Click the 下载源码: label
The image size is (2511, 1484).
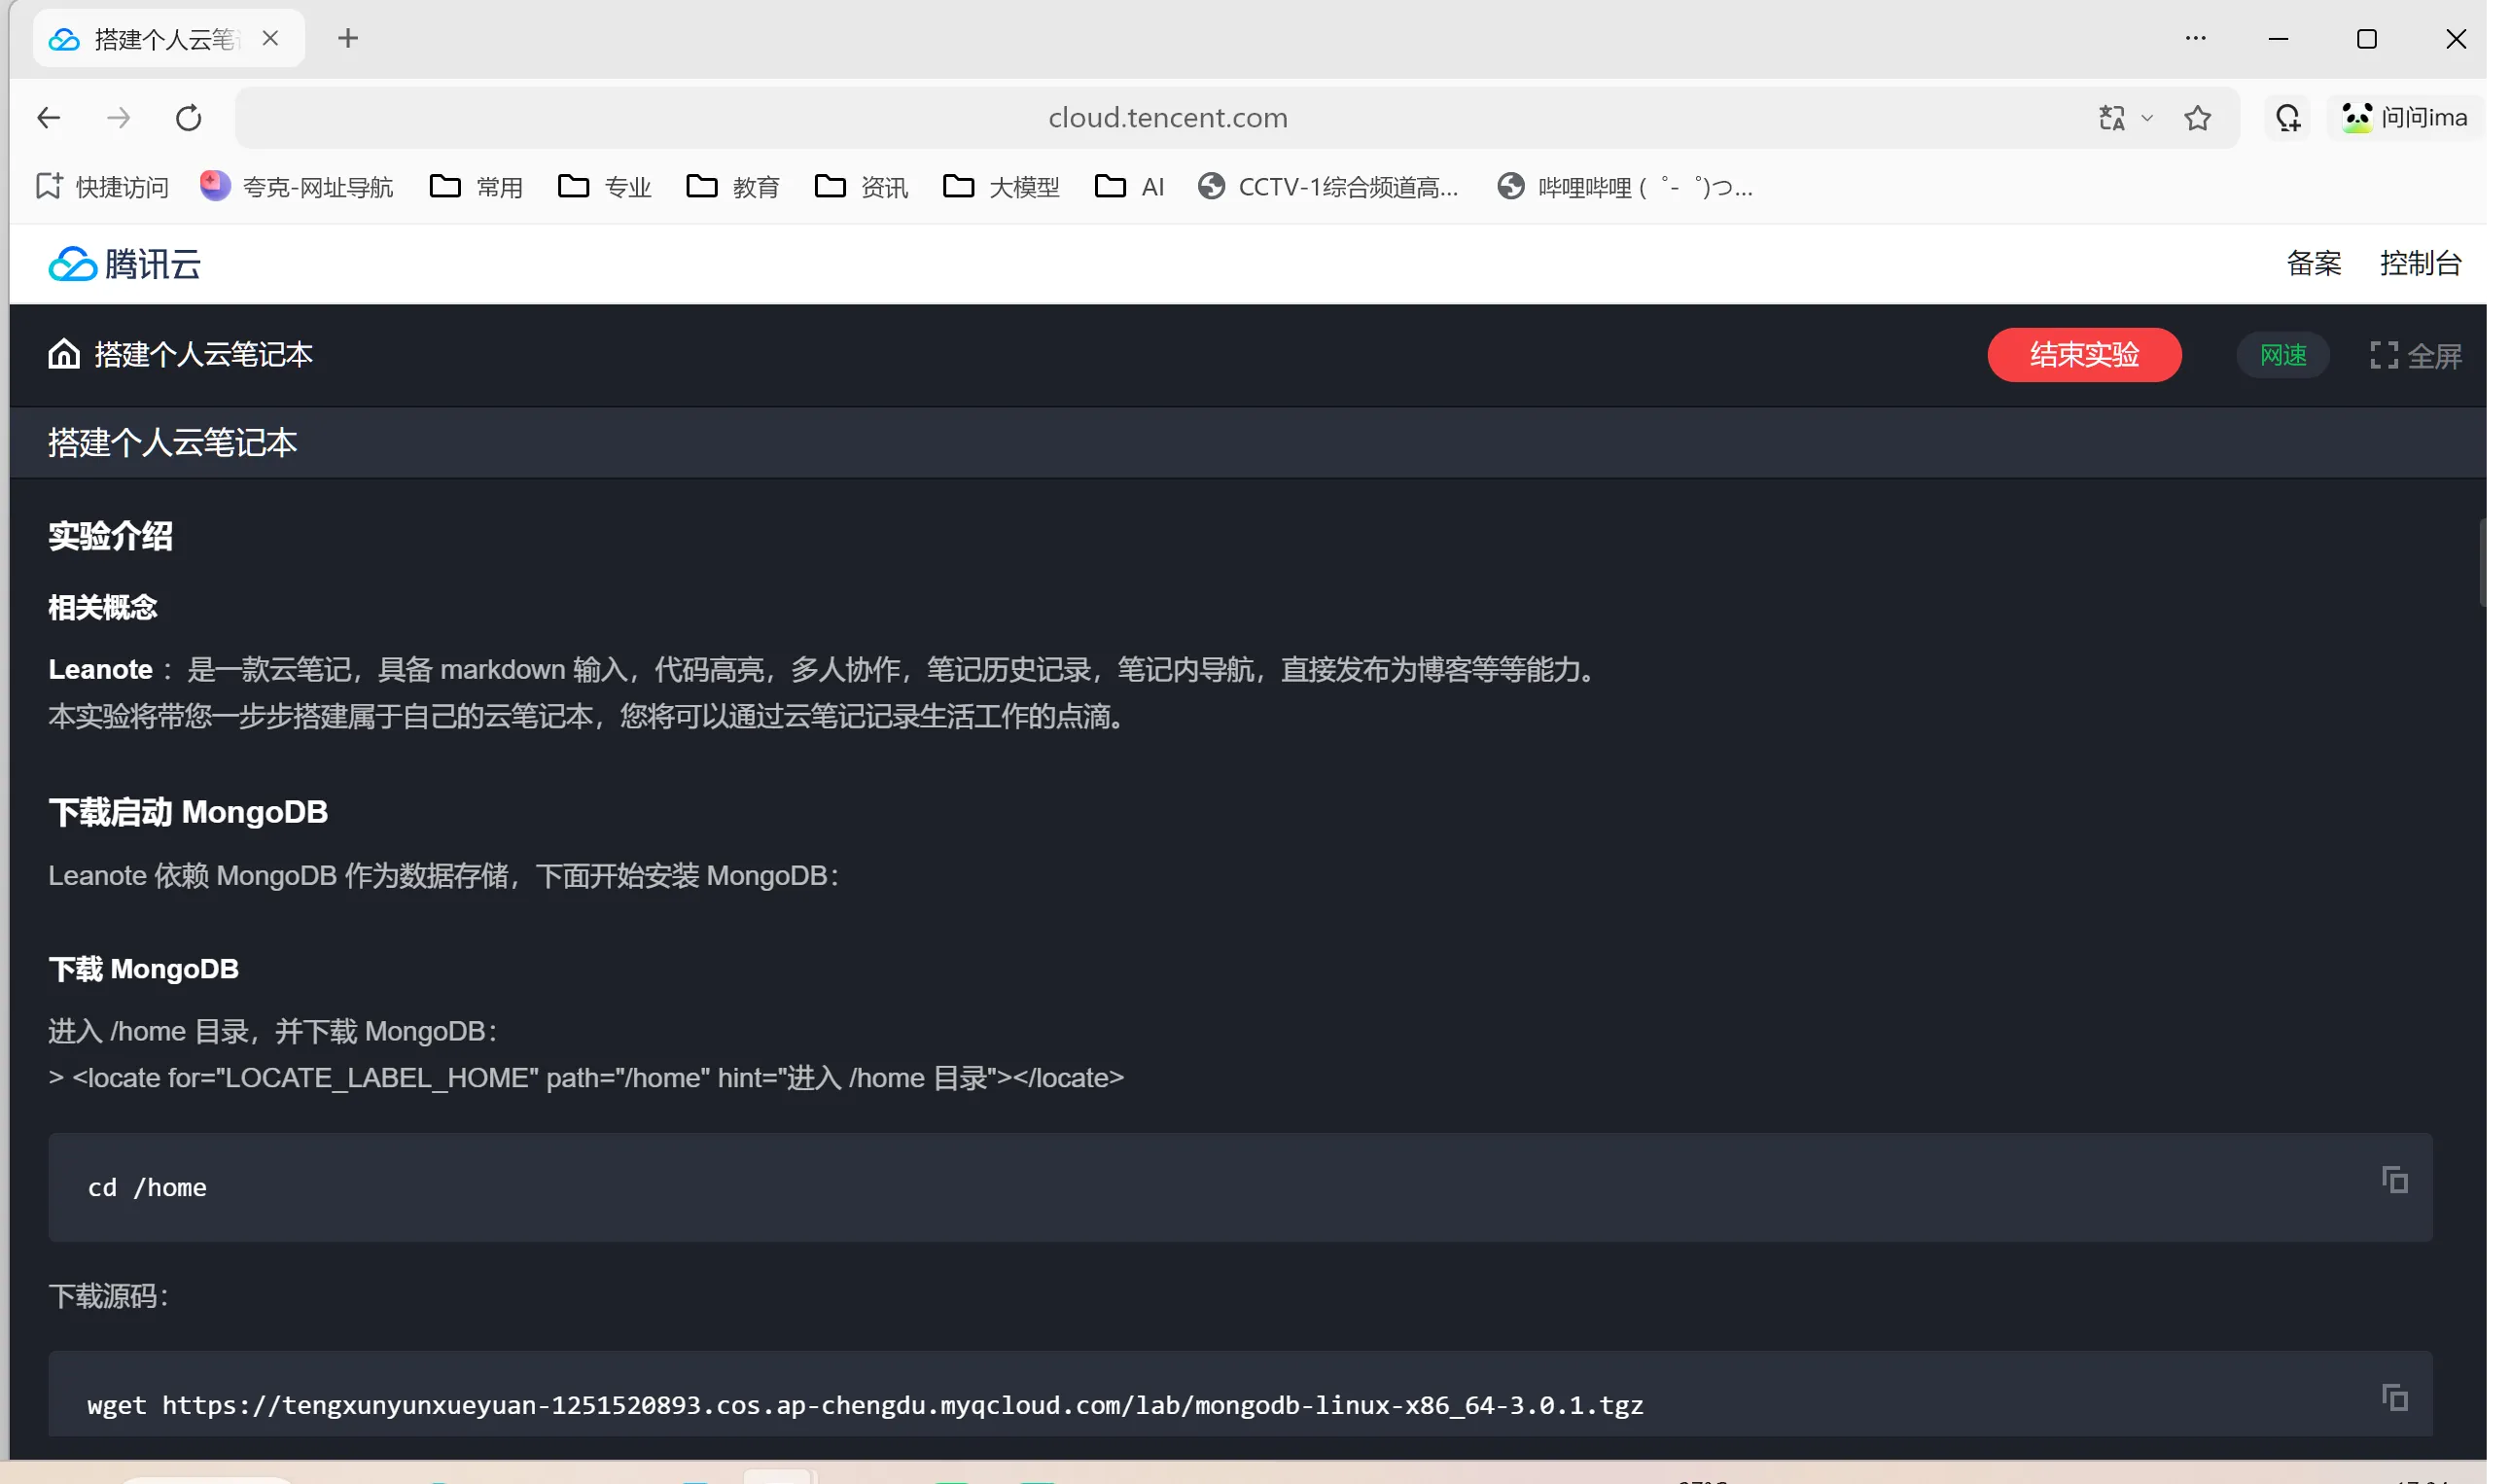coord(109,1296)
